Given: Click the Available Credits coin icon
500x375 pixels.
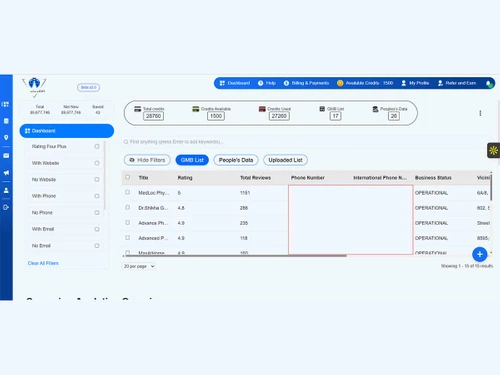Looking at the screenshot, I should pyautogui.click(x=340, y=83).
